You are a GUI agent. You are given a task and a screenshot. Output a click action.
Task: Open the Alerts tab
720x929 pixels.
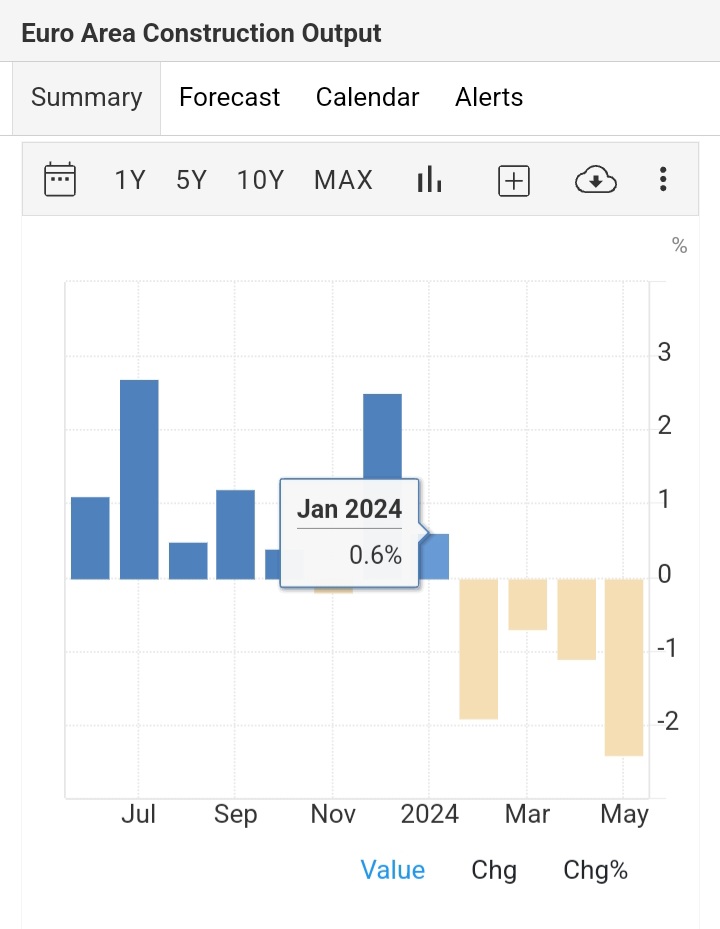tap(489, 98)
